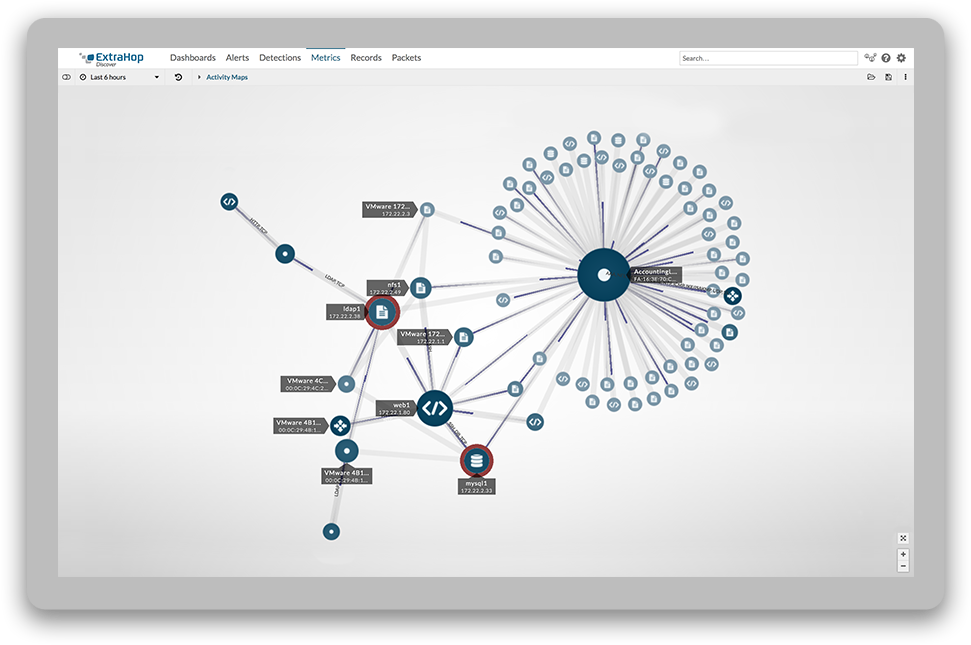This screenshot has height=645, width=971.
Task: Click the zoom in plus button
Action: [903, 554]
